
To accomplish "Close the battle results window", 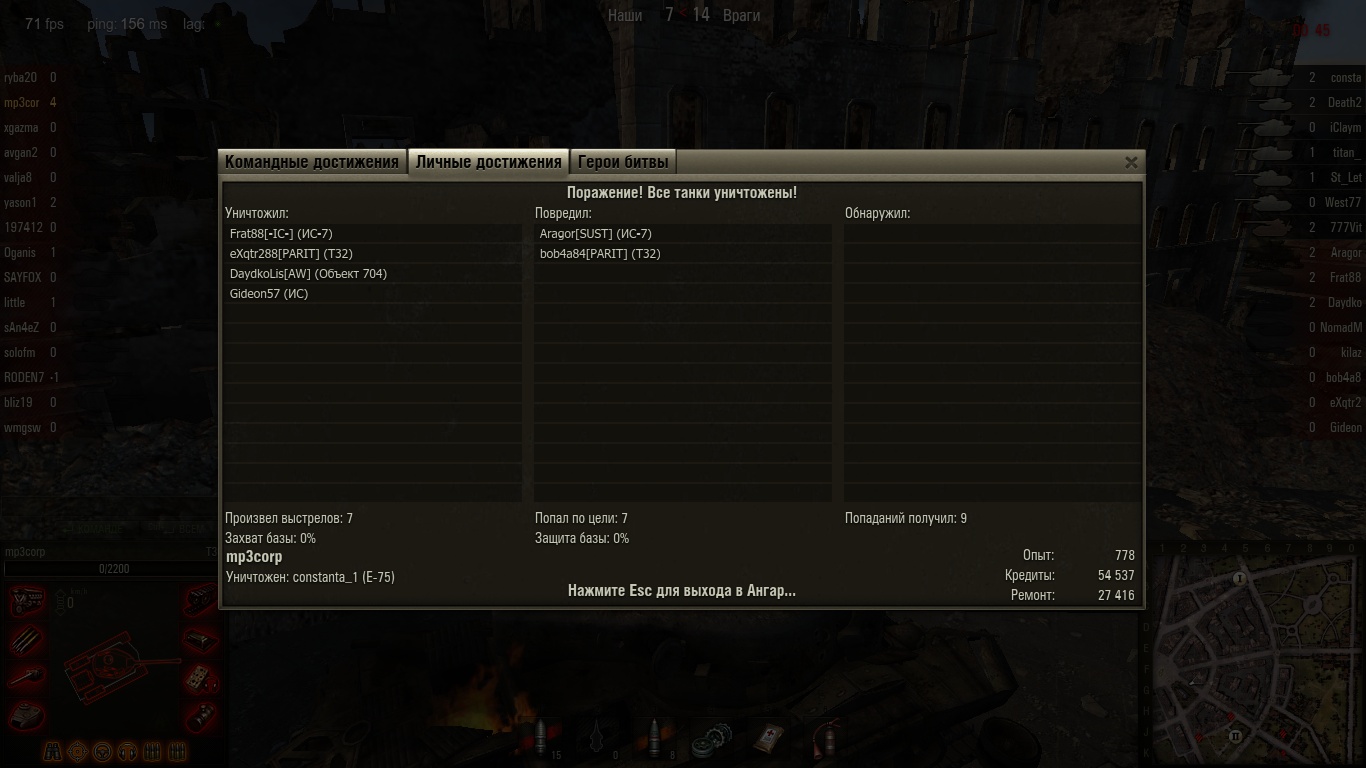I will coord(1131,162).
